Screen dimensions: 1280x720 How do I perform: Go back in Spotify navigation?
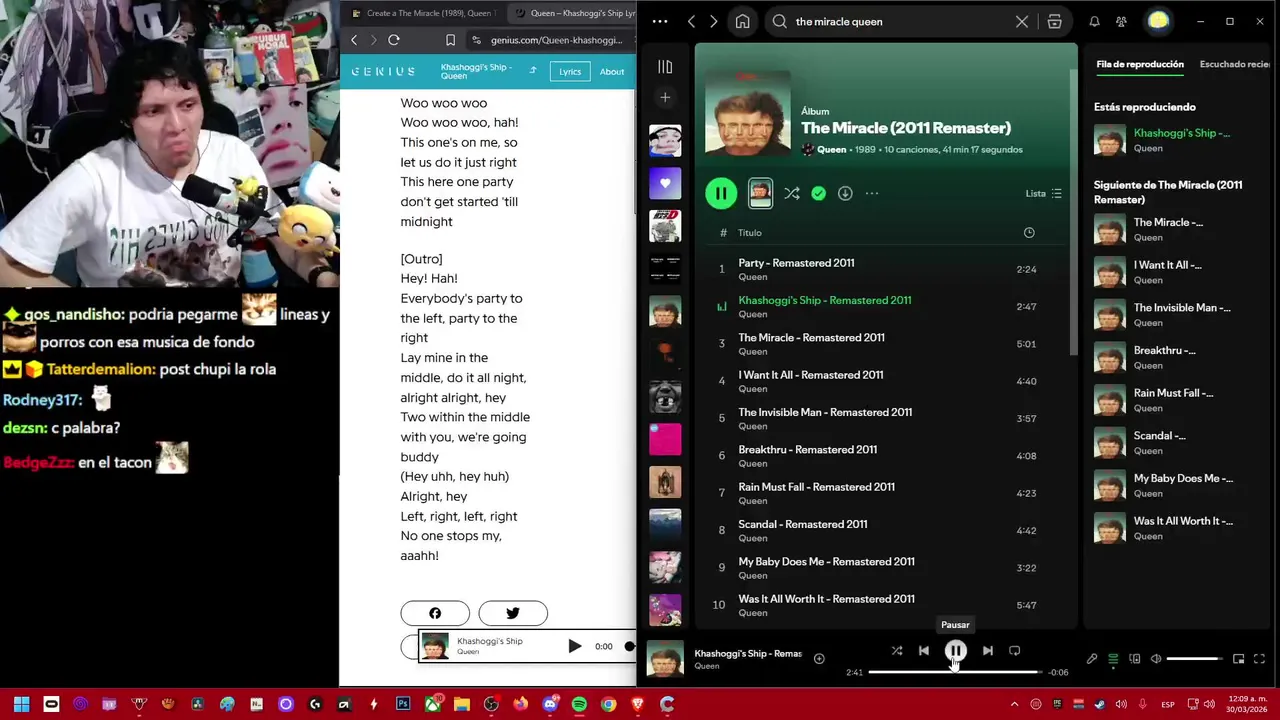click(x=691, y=21)
